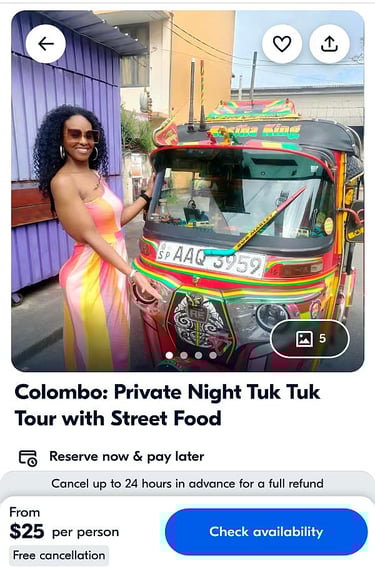375x568 pixels.
Task: Click the Check availability button
Action: click(x=266, y=532)
